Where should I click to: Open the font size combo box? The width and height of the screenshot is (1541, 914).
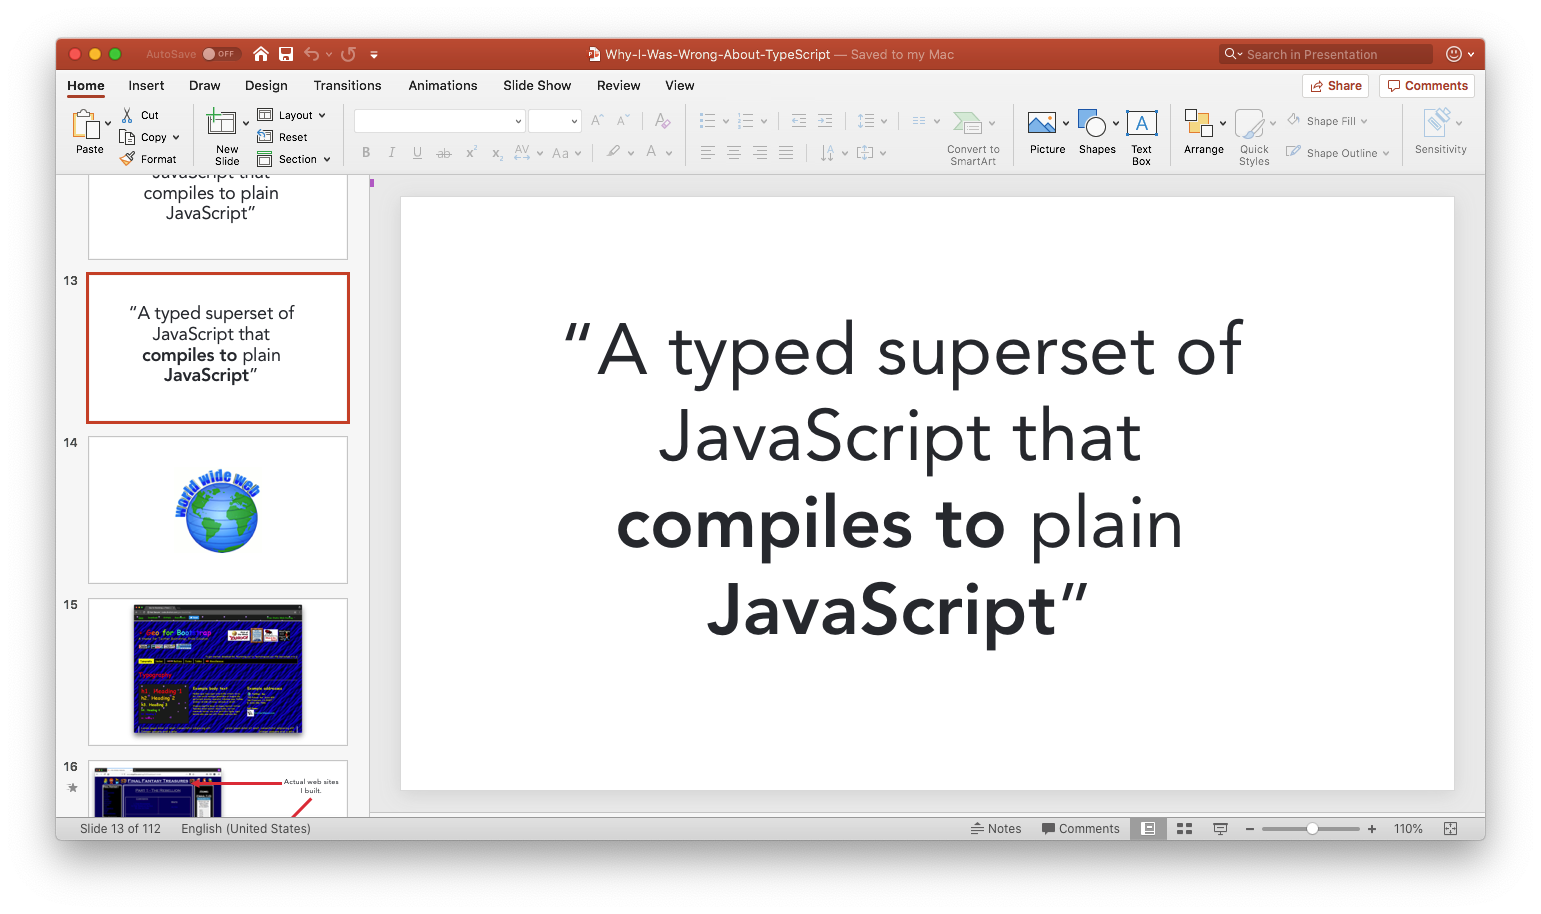(x=555, y=121)
